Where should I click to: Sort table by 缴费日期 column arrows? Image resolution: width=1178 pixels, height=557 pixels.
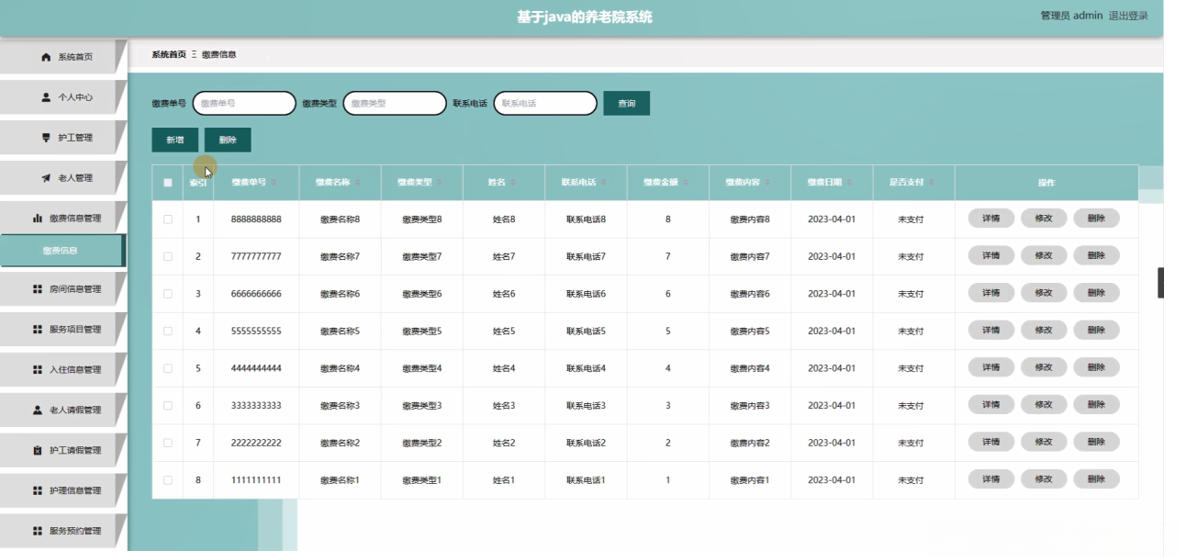(x=850, y=183)
